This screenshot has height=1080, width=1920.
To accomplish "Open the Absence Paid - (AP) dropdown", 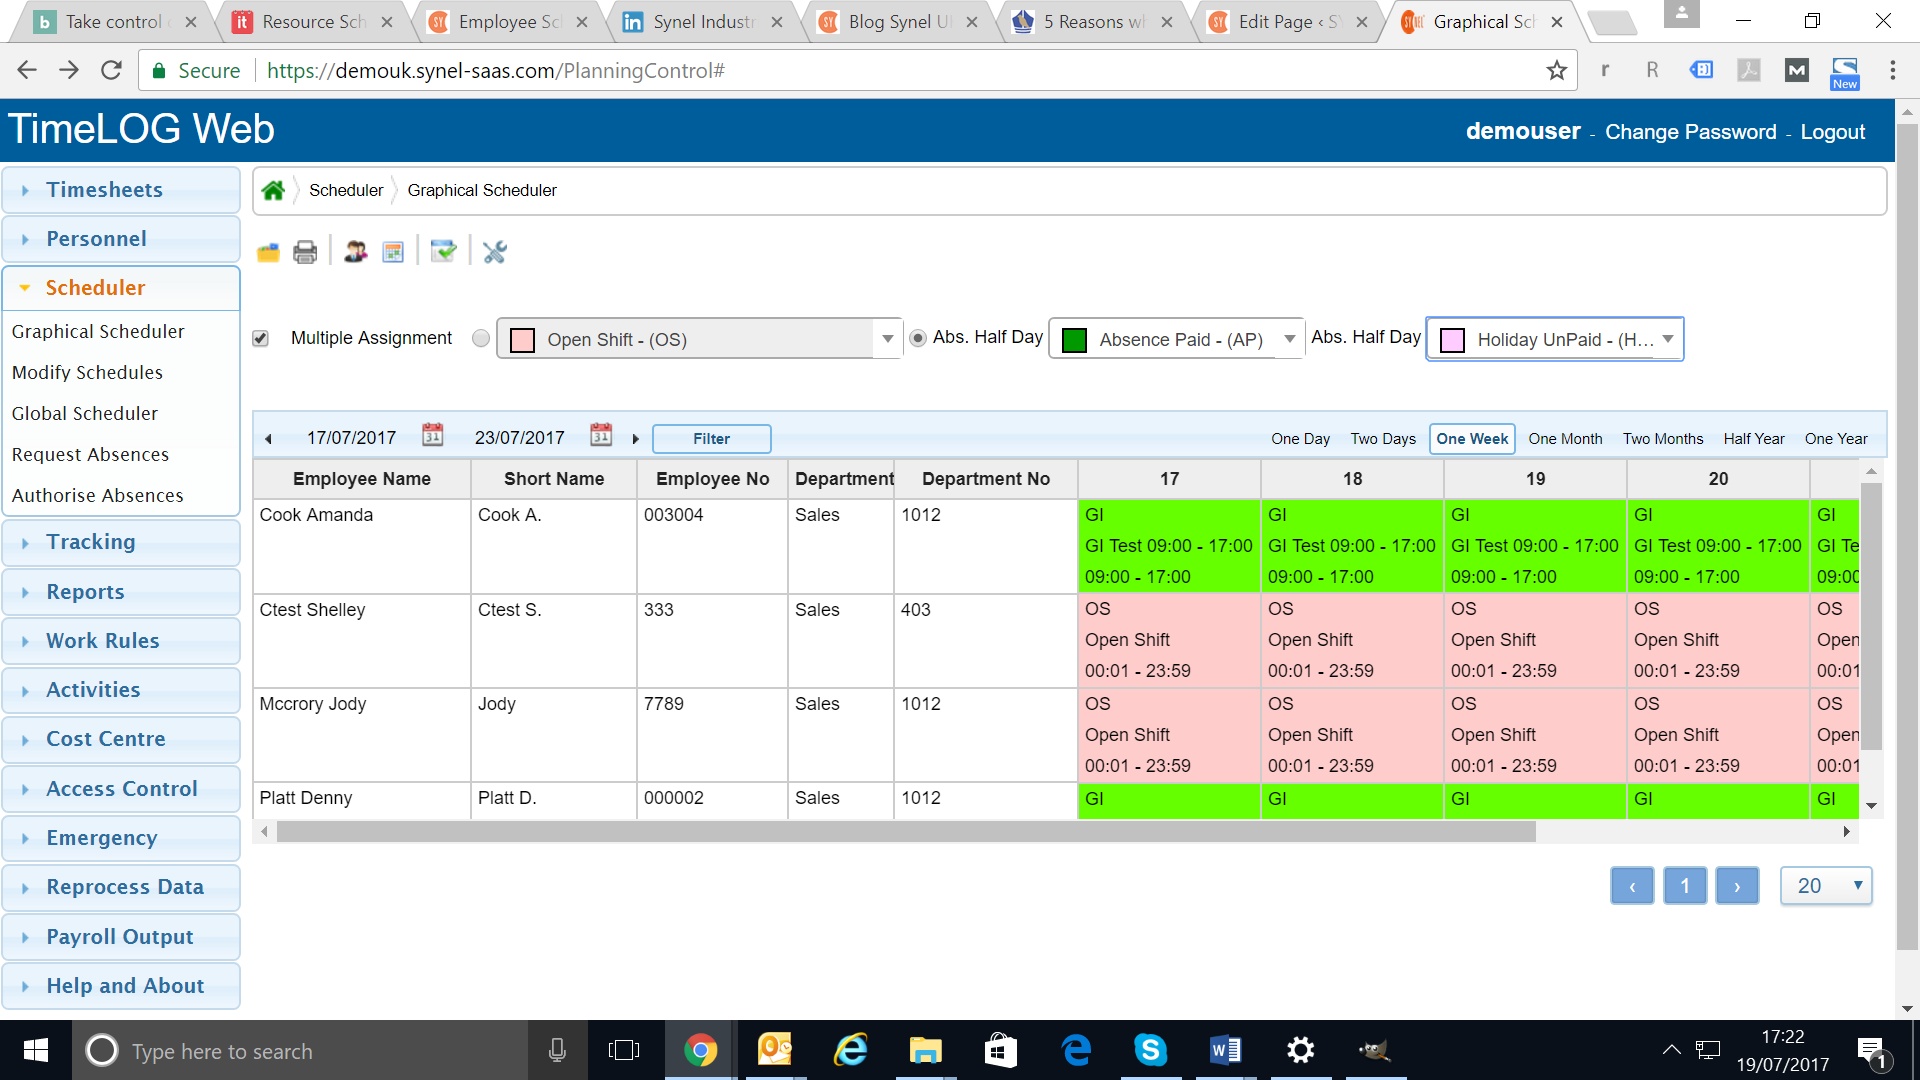I will click(x=1289, y=339).
